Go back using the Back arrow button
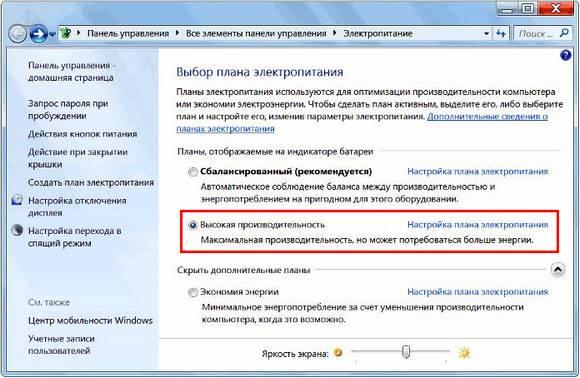Viewport: 580px width, 378px height. (17, 34)
